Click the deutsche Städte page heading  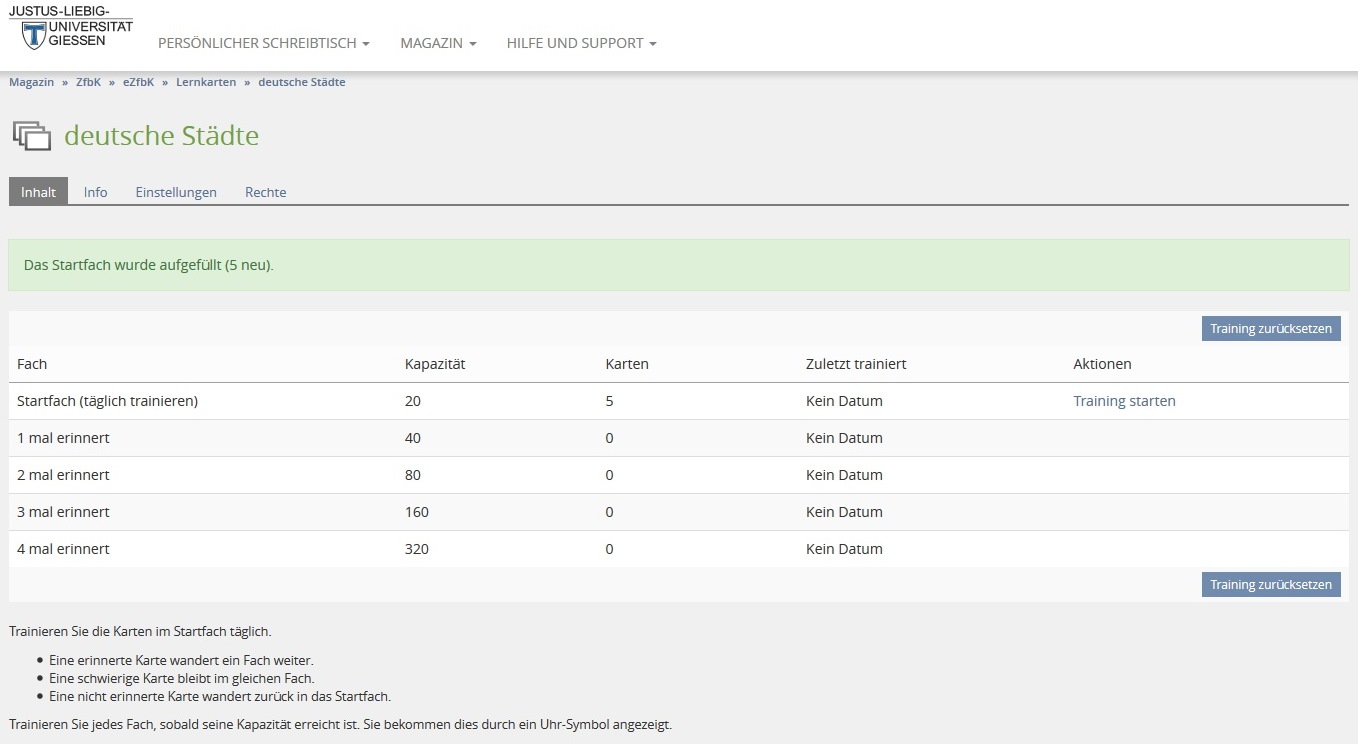coord(161,136)
